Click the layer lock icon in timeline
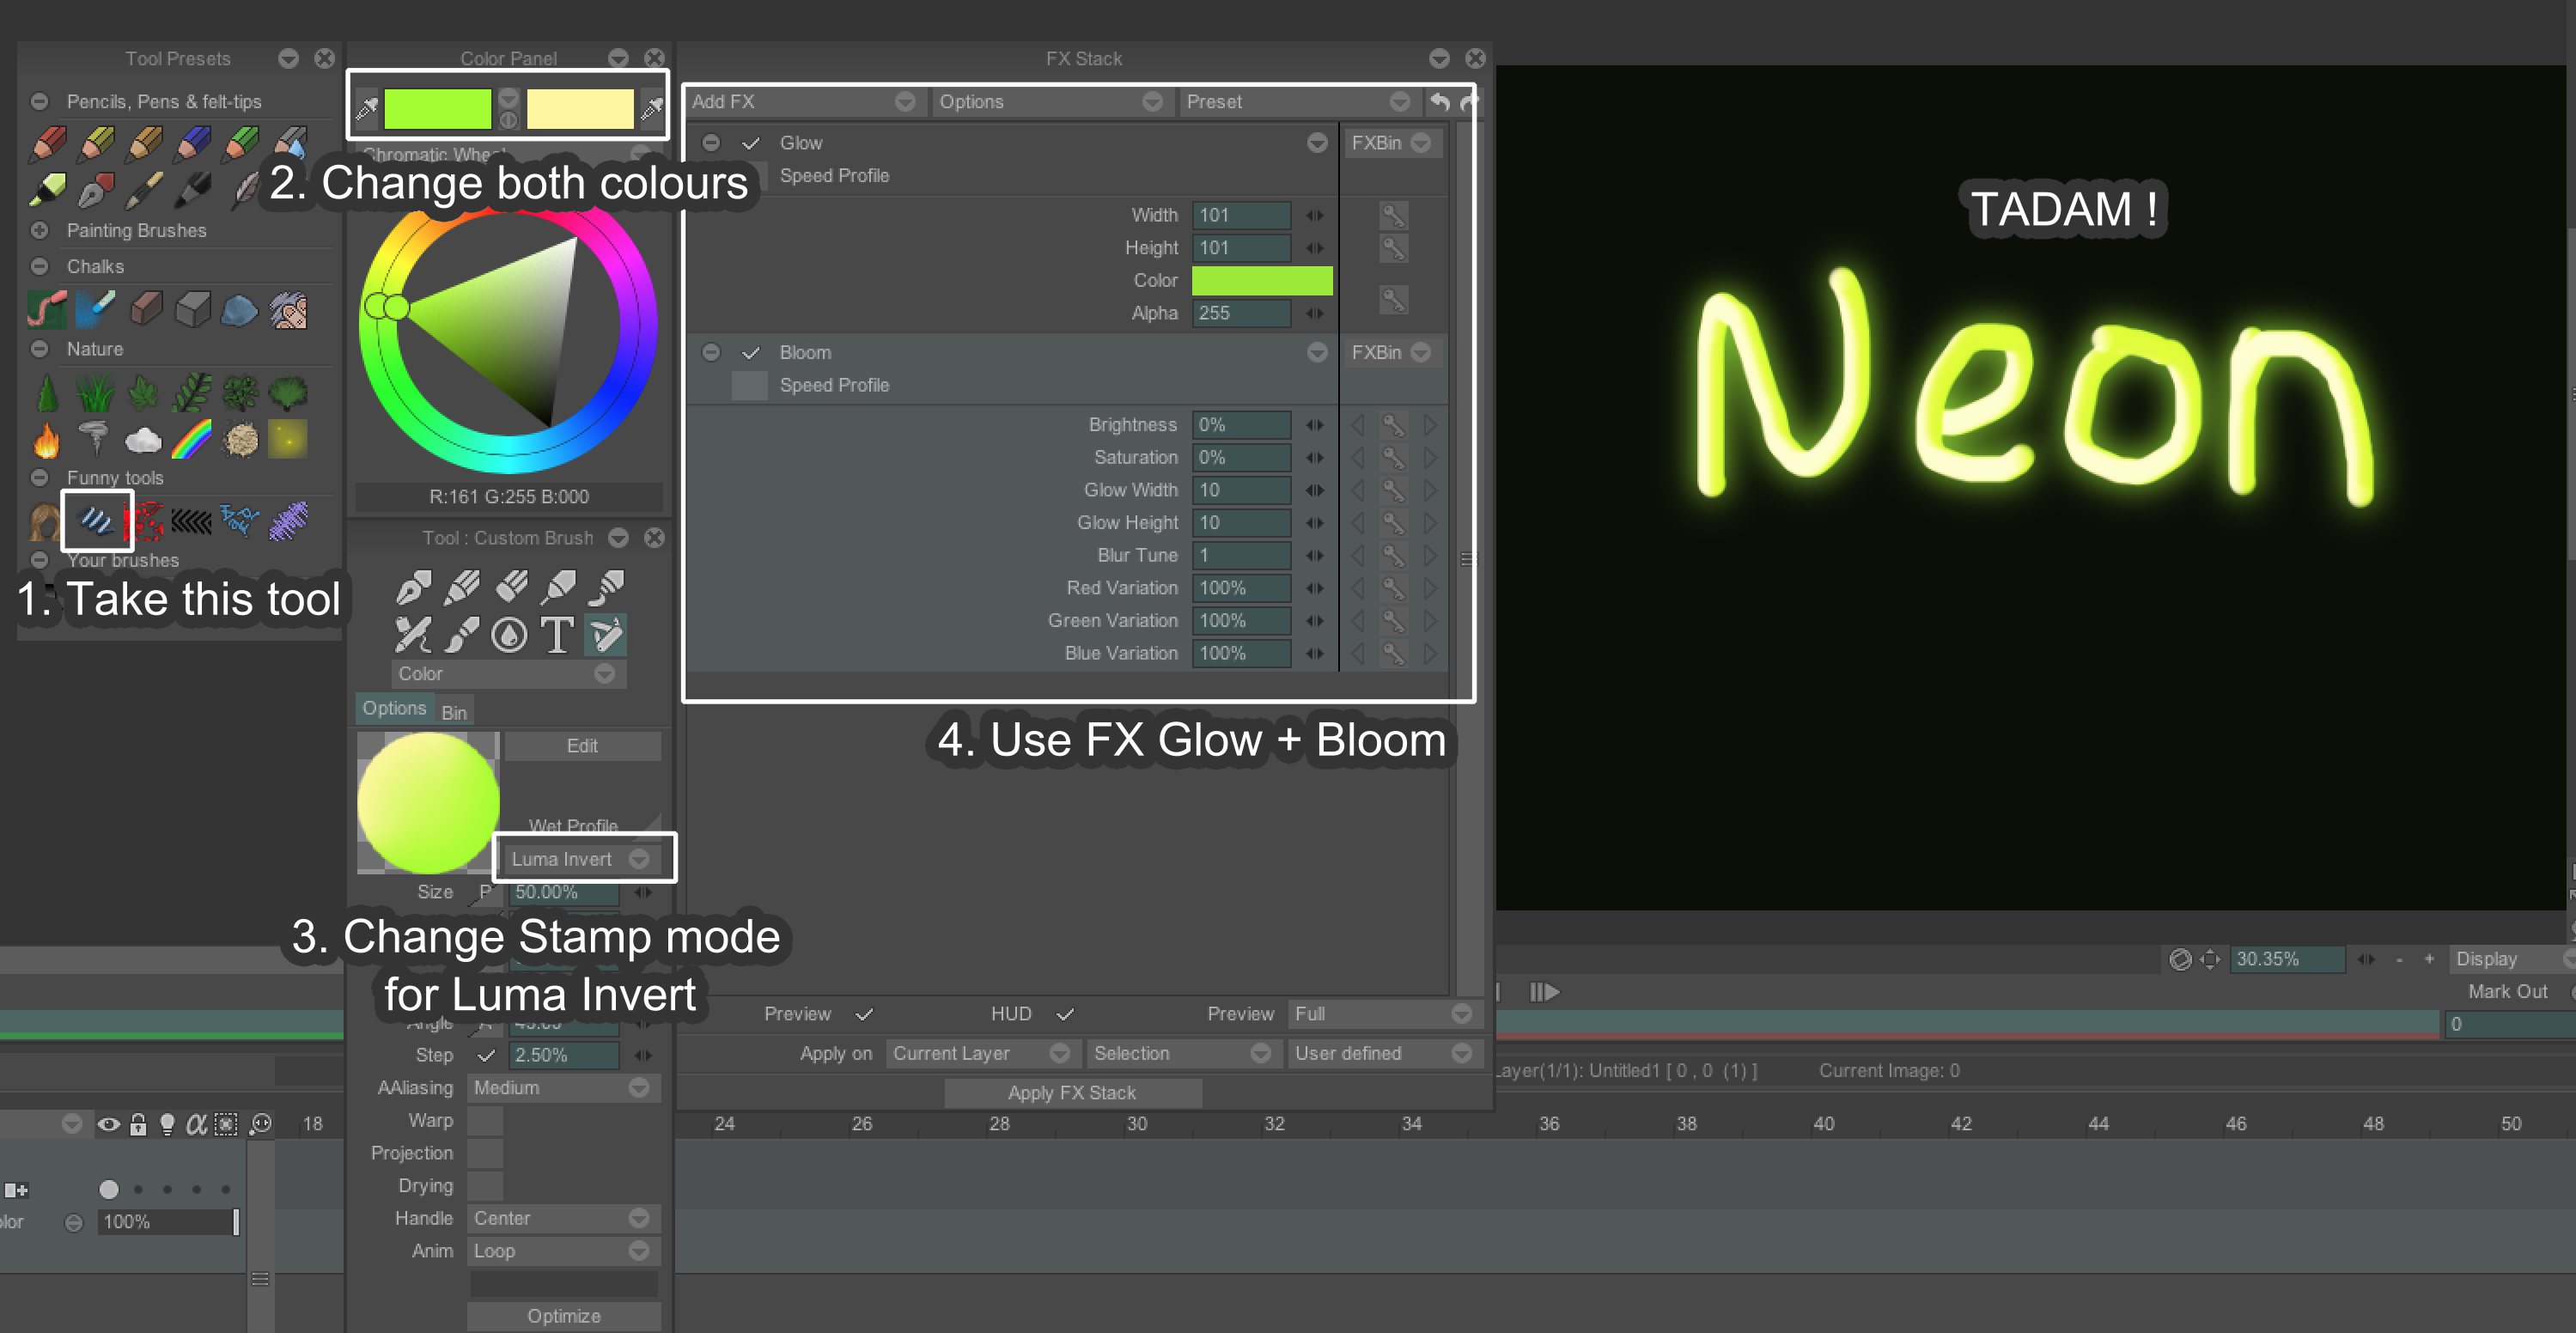This screenshot has width=2576, height=1333. pyautogui.click(x=139, y=1124)
